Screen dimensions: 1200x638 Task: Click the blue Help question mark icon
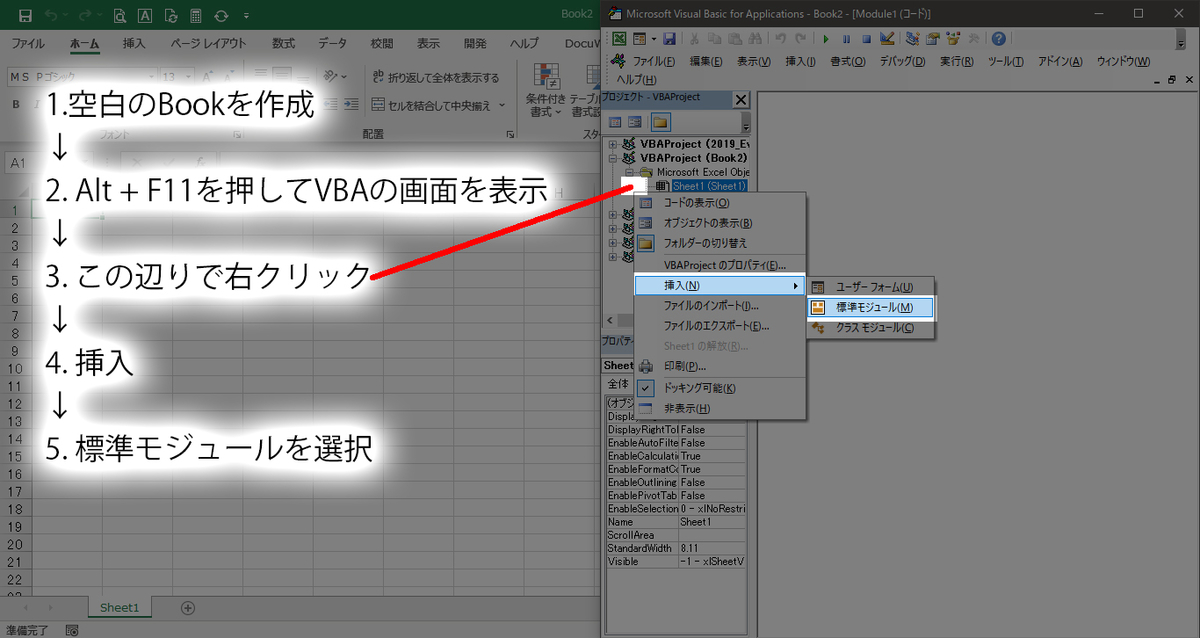pos(998,39)
